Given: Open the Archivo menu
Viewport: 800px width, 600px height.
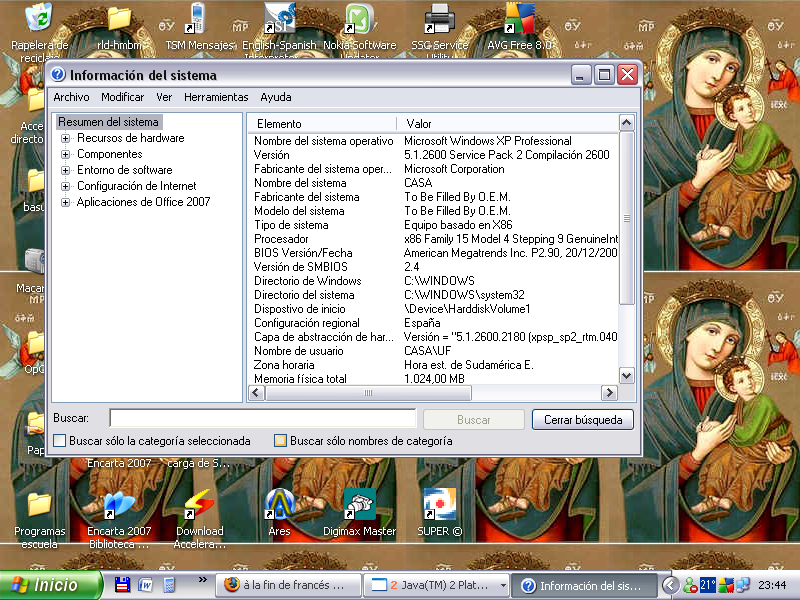Looking at the screenshot, I should pyautogui.click(x=71, y=97).
